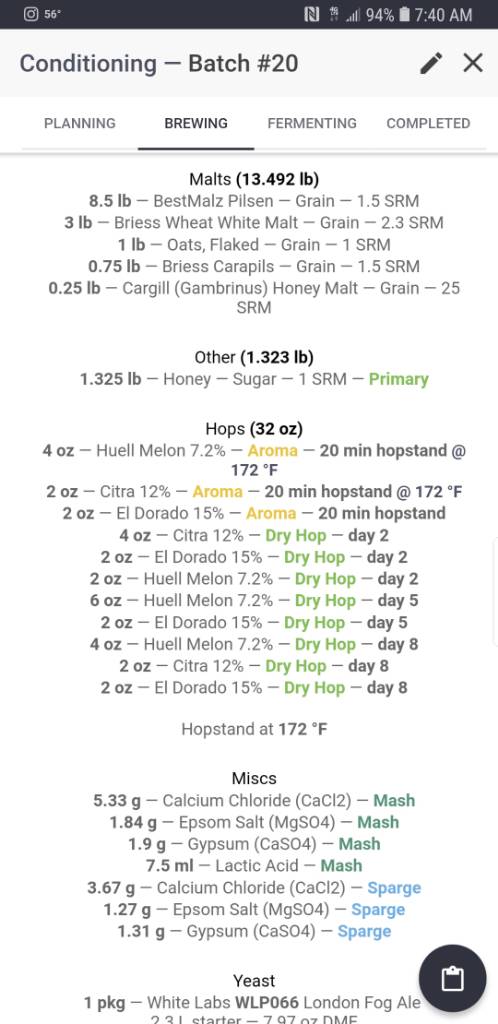Viewport: 498px width, 1024px height.
Task: Tap the Honey Primary sugar entry
Action: point(254,379)
